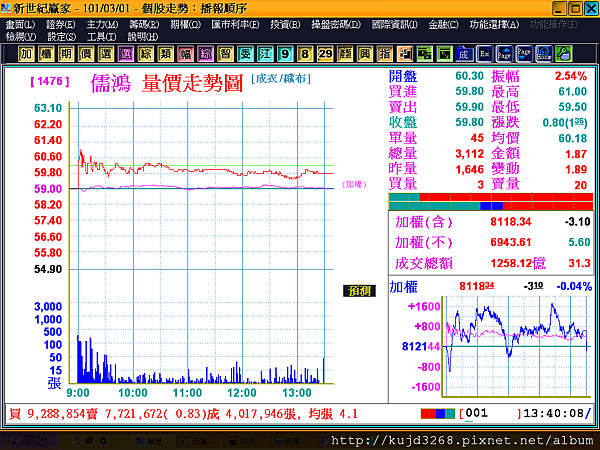Click the 額 toolbar icon
This screenshot has height=450, width=600.
coord(345,54)
